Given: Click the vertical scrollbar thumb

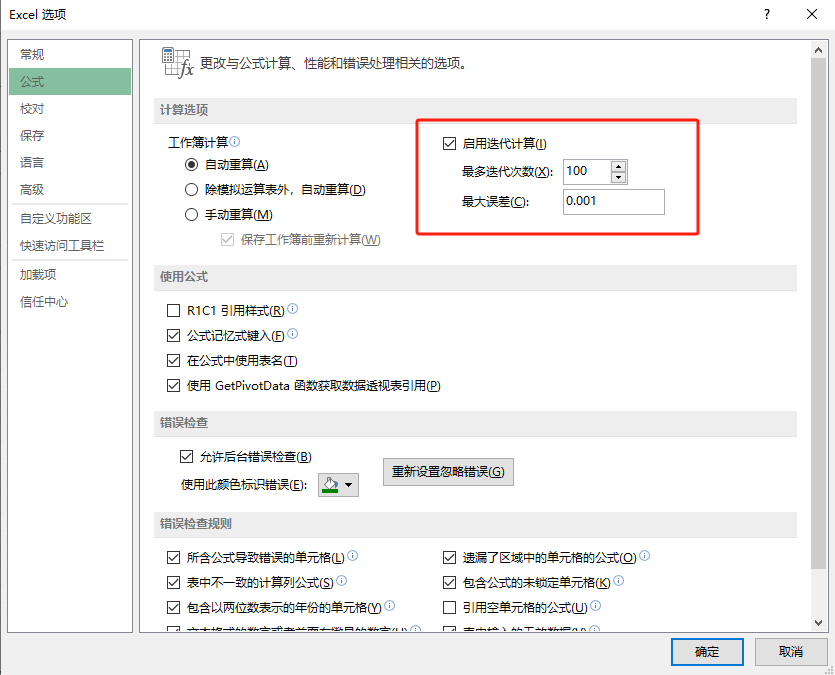Looking at the screenshot, I should point(818,313).
